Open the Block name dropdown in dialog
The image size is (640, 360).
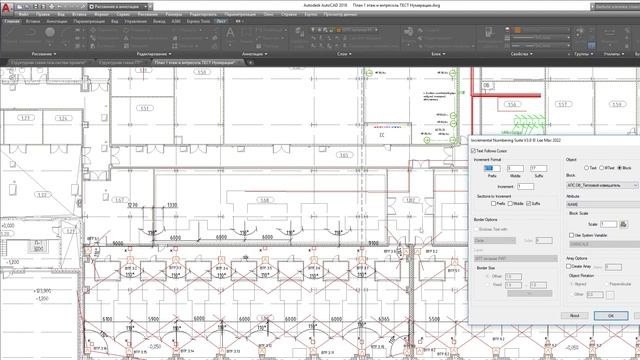602,185
